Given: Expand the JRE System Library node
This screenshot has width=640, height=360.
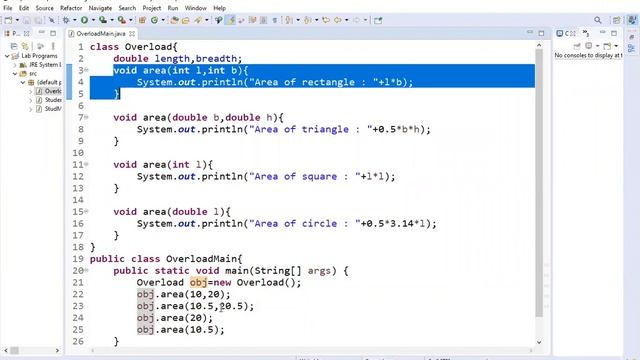Looking at the screenshot, I should tap(15, 65).
